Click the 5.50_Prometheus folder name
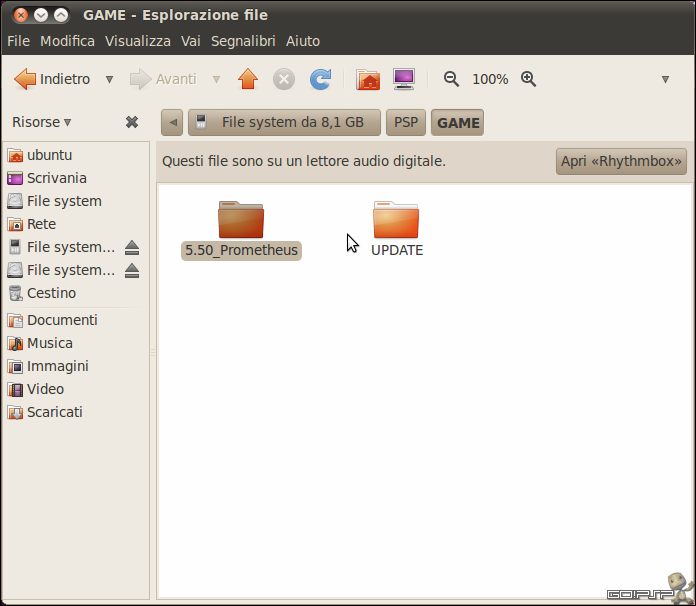696x606 pixels. [241, 250]
